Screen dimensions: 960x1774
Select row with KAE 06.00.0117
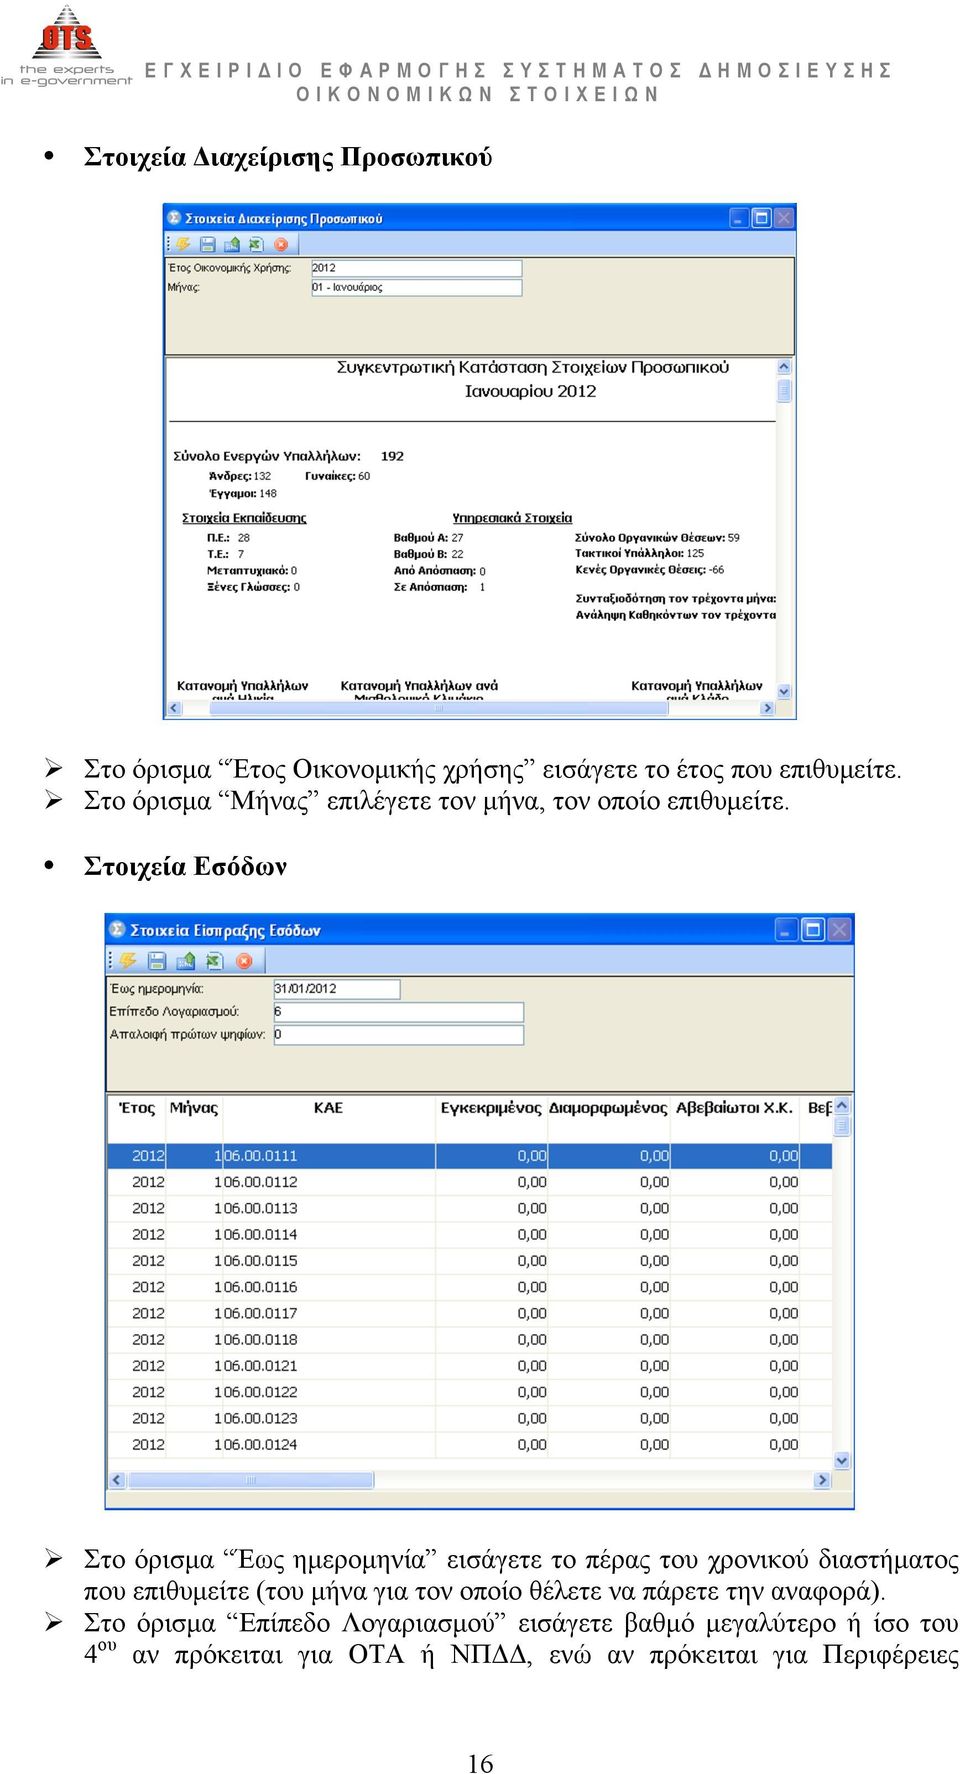point(470,1313)
